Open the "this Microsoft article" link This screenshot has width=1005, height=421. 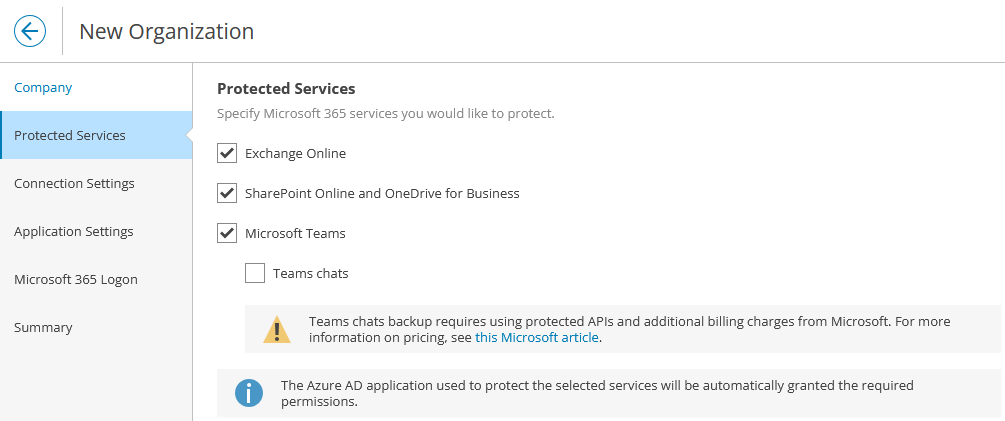pyautogui.click(x=536, y=337)
